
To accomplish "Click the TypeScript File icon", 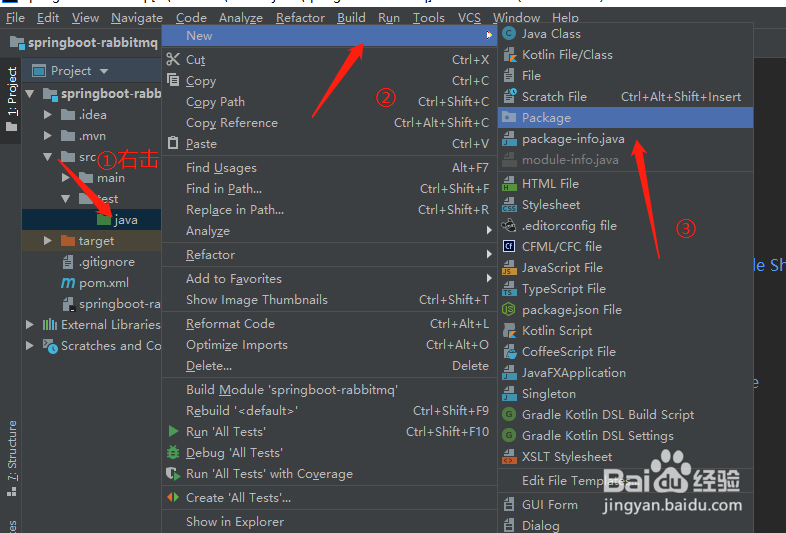I will 509,289.
